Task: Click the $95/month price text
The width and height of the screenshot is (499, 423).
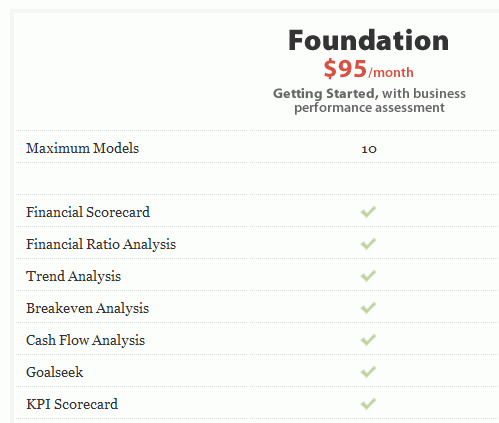Action: coord(369,69)
